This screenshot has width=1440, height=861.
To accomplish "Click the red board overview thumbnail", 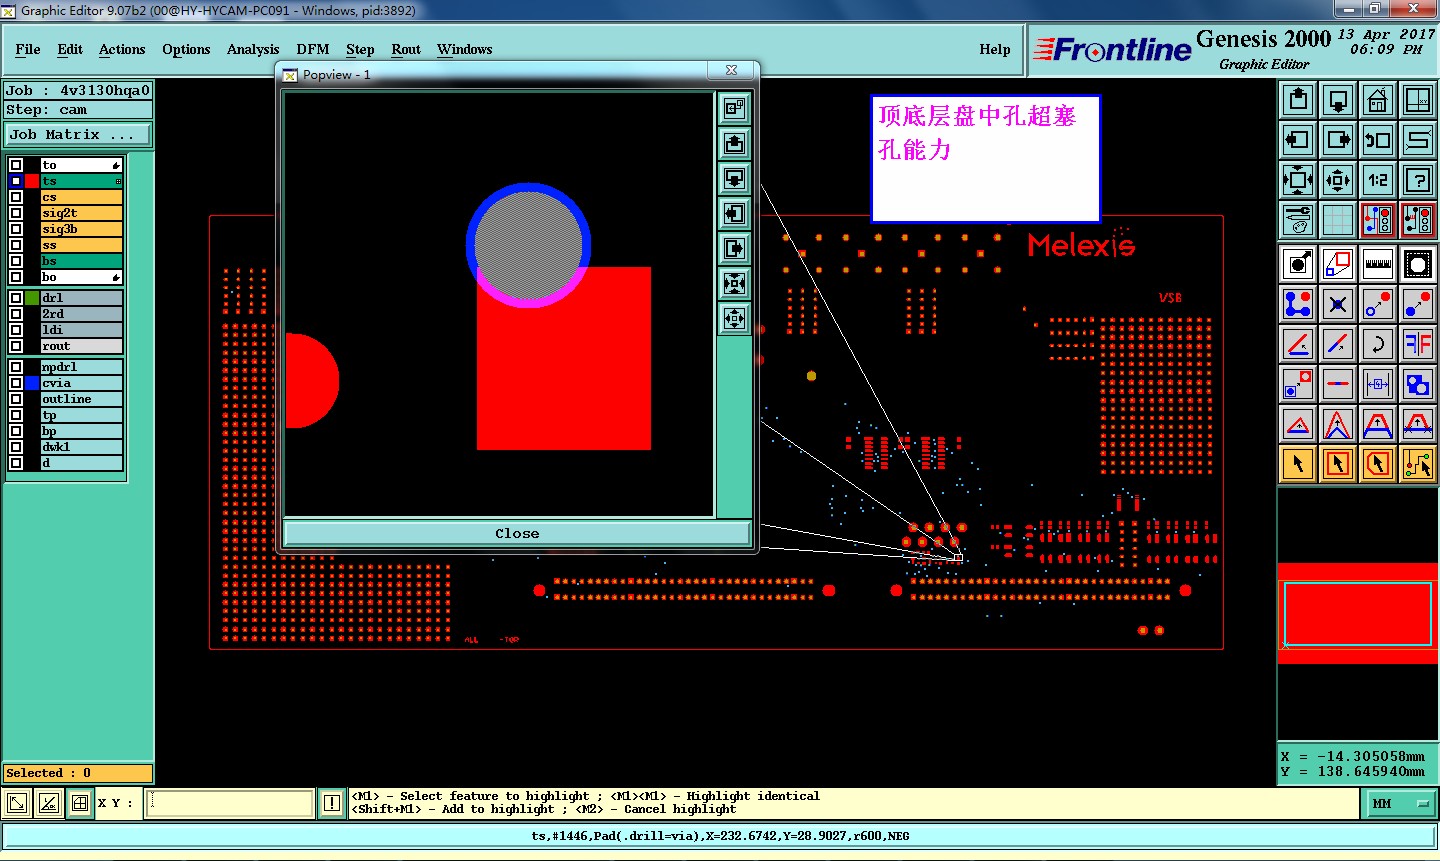I will click(1358, 613).
